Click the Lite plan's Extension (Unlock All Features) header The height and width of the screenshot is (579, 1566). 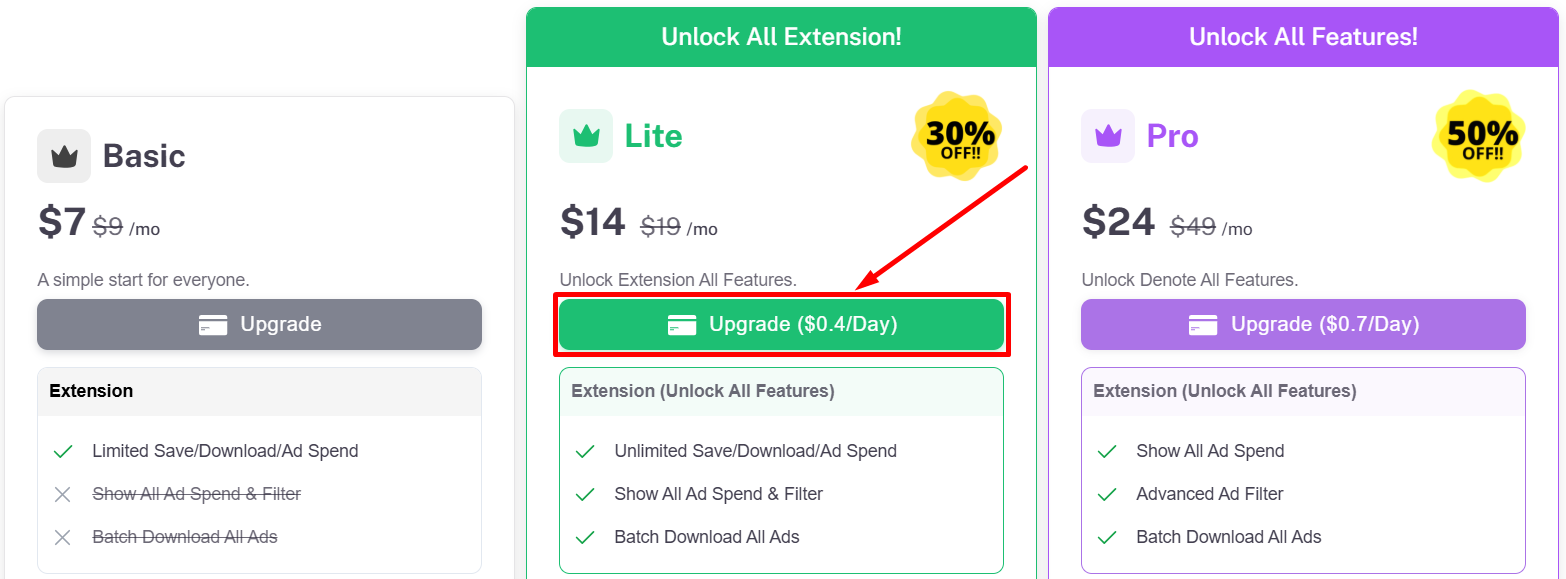click(702, 391)
